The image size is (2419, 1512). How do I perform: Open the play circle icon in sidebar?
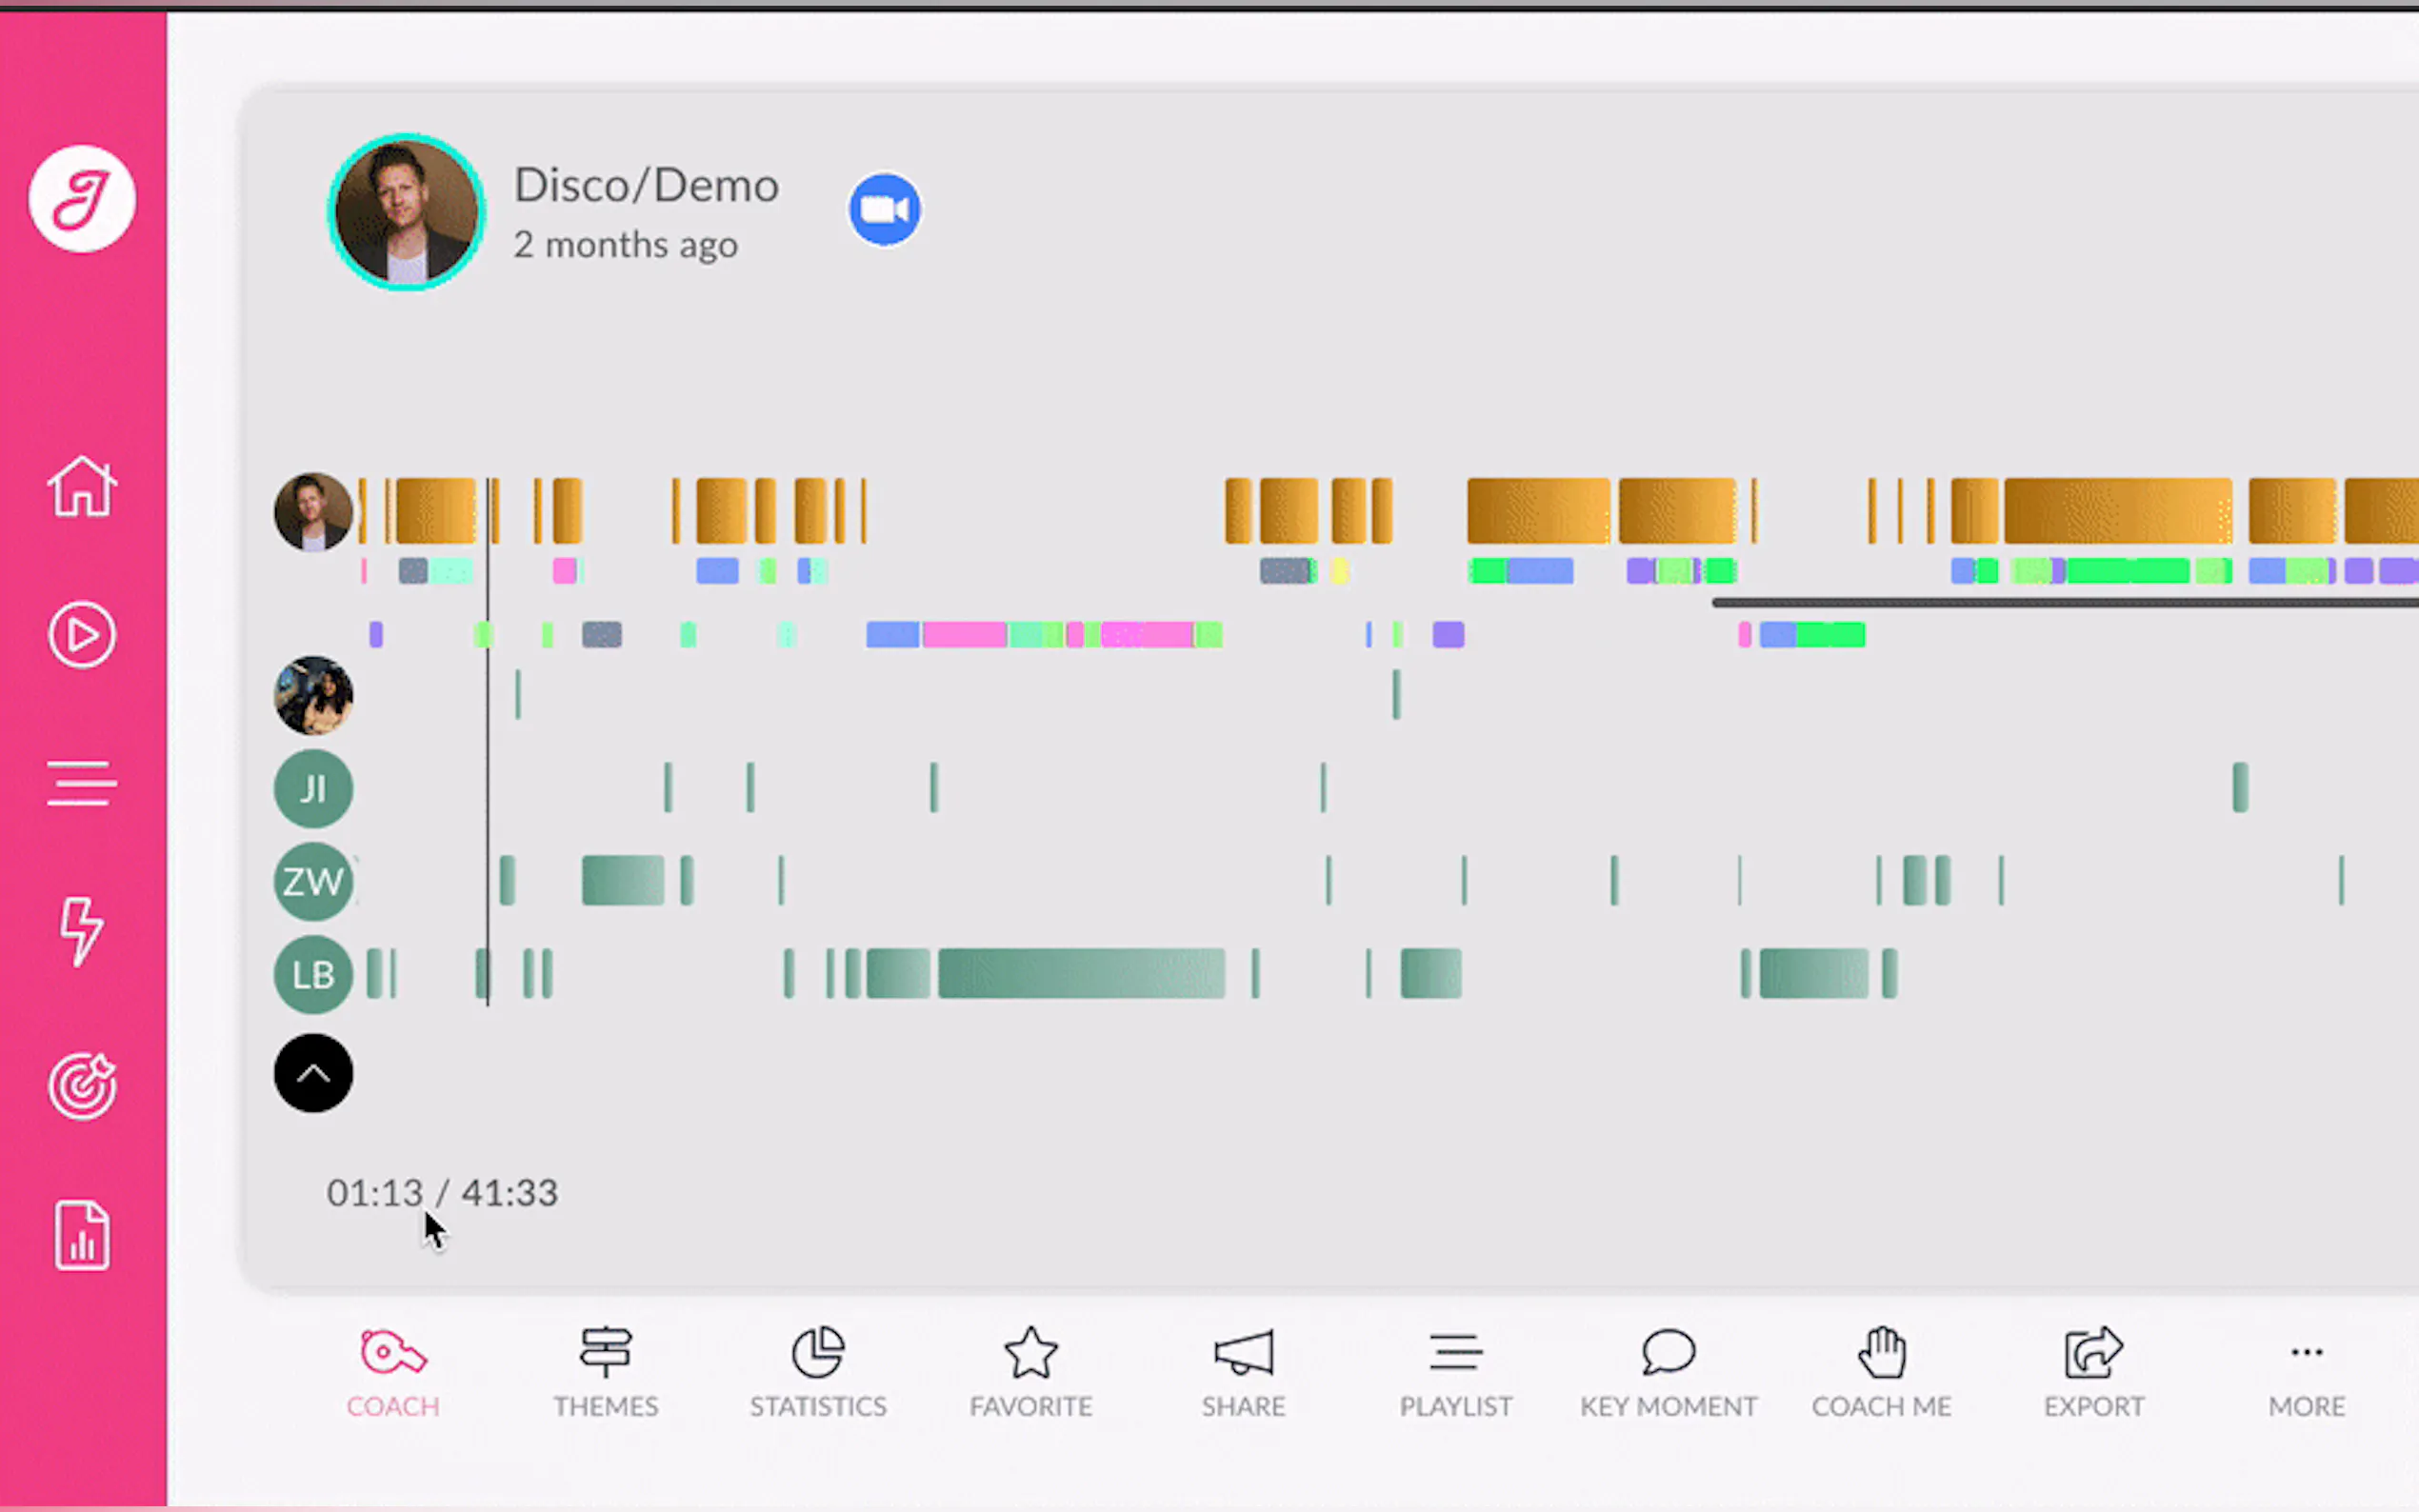click(82, 635)
